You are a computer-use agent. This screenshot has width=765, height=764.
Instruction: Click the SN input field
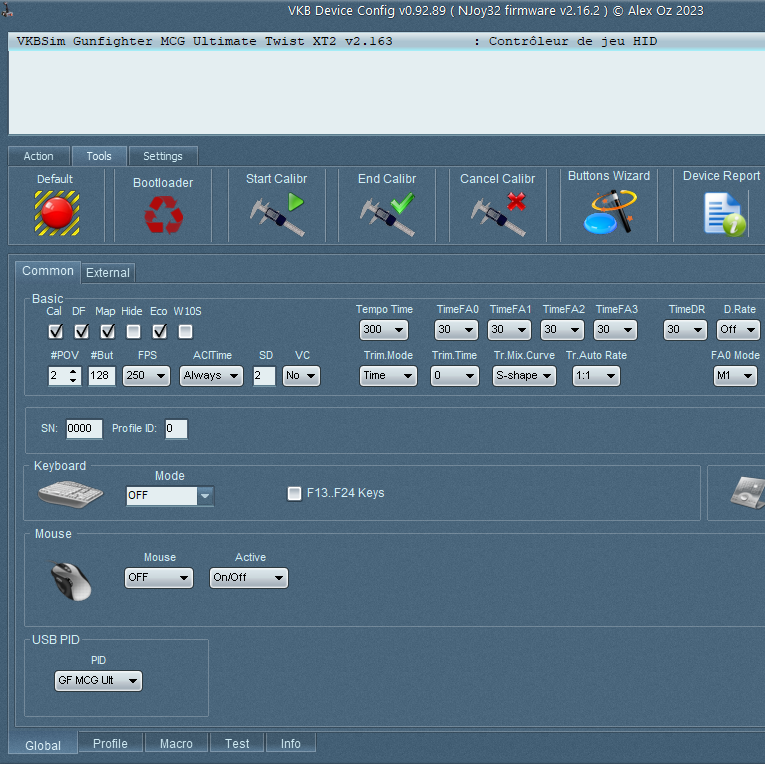point(84,429)
